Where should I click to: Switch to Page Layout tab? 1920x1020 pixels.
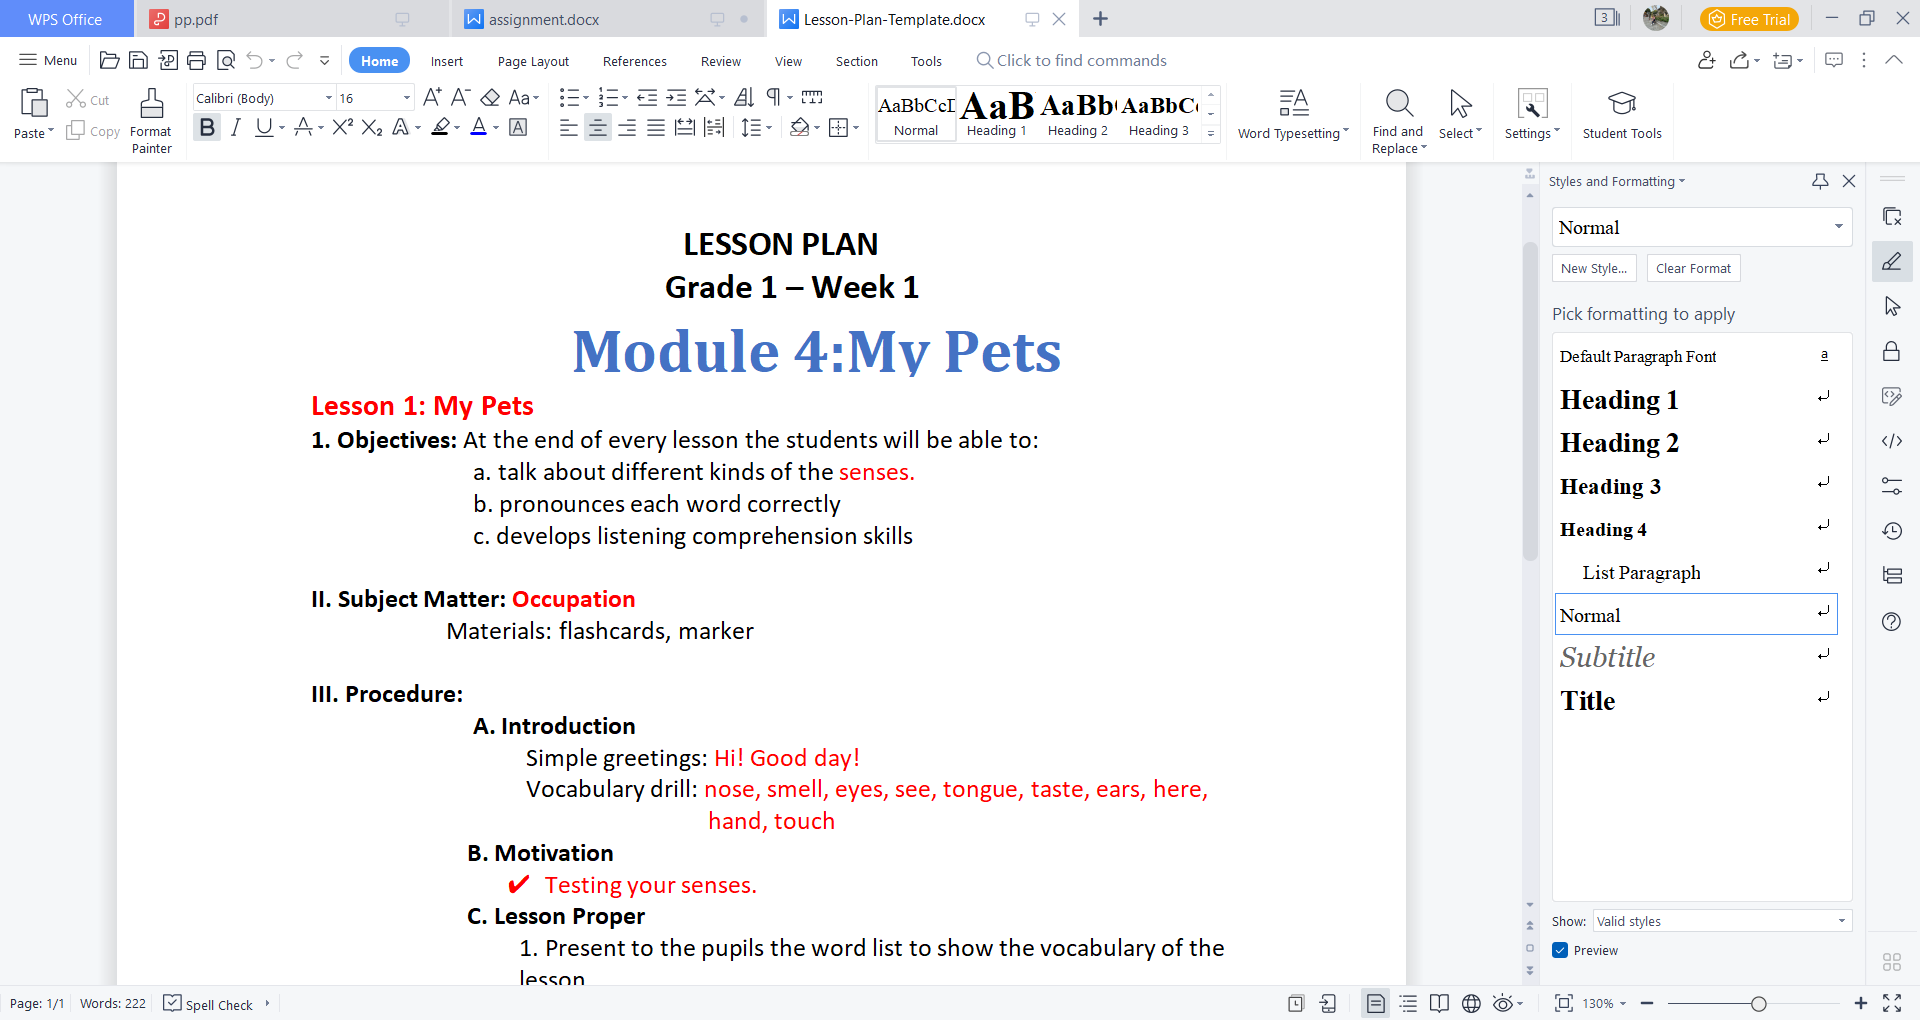(x=533, y=61)
